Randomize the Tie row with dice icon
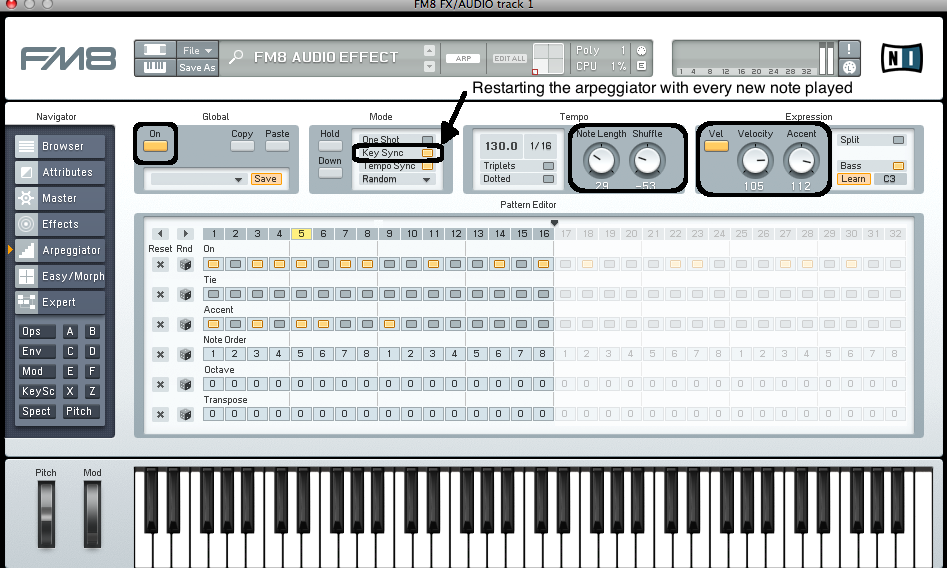The height and width of the screenshot is (568, 947). (x=185, y=294)
